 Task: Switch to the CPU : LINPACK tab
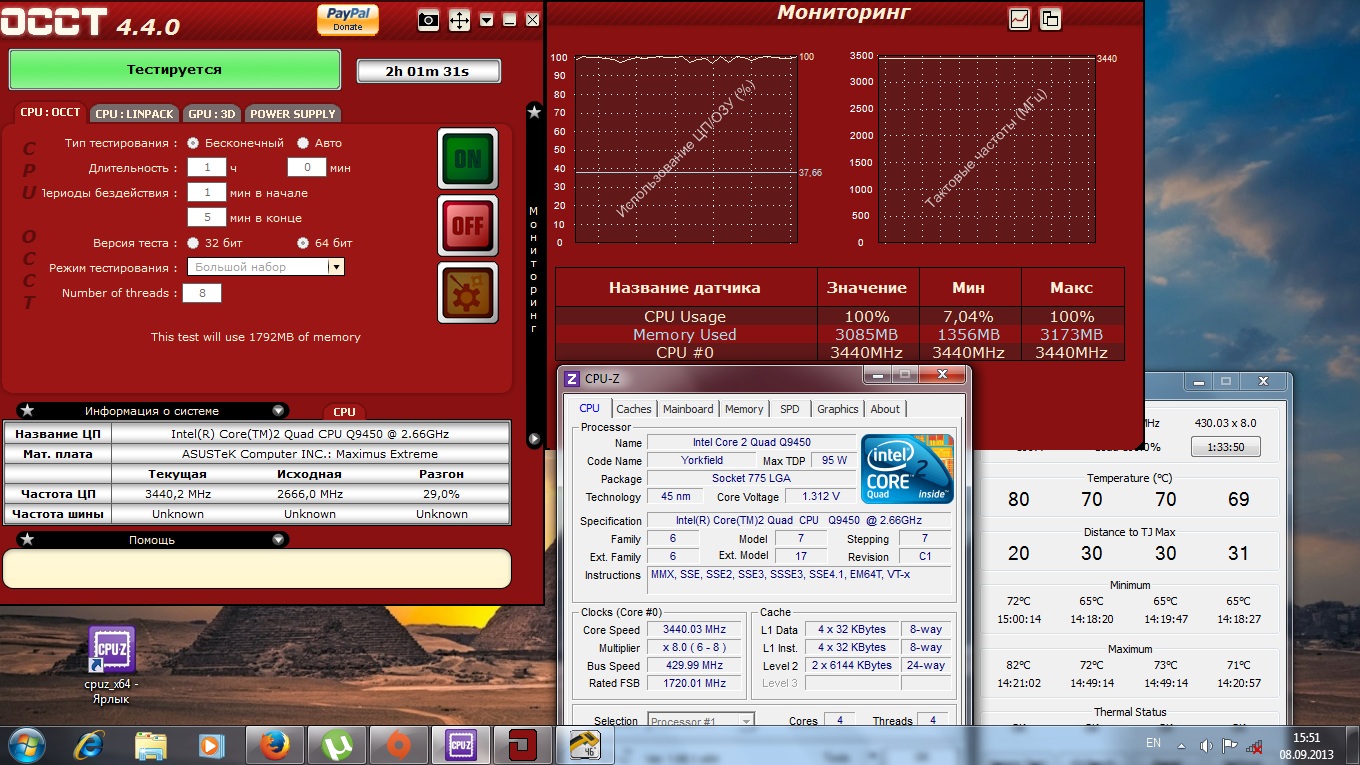coord(135,114)
